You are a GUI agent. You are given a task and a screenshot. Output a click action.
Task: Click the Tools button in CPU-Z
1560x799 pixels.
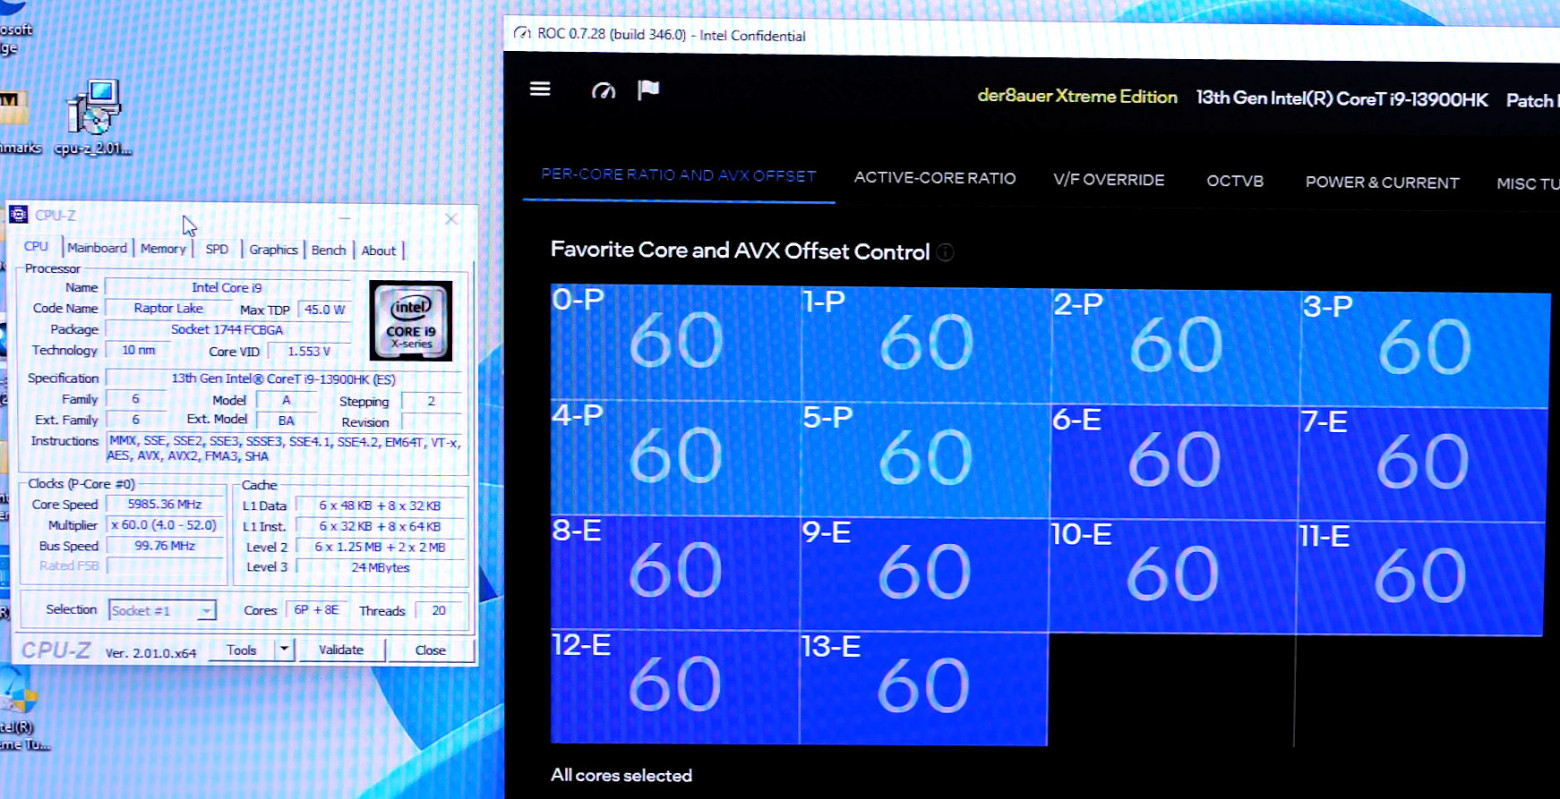tap(242, 650)
